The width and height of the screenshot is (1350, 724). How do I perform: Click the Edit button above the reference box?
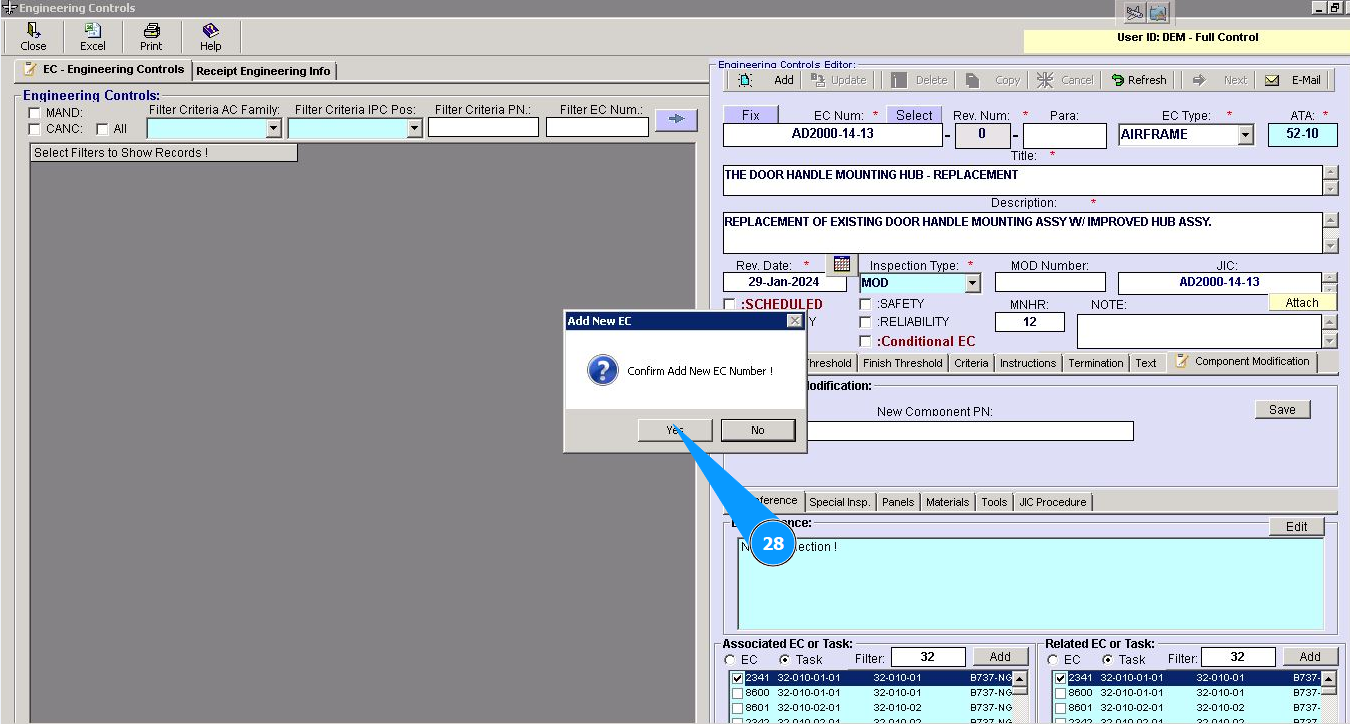pyautogui.click(x=1297, y=526)
